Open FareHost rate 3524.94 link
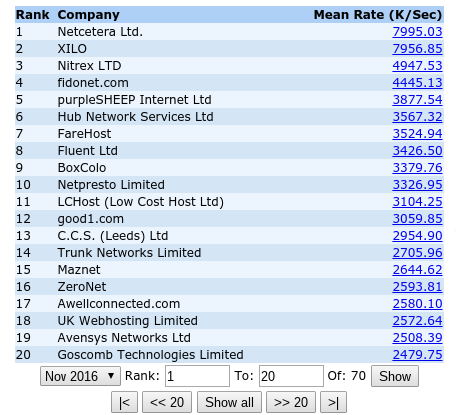Screen dimensions: 470x415 (417, 134)
